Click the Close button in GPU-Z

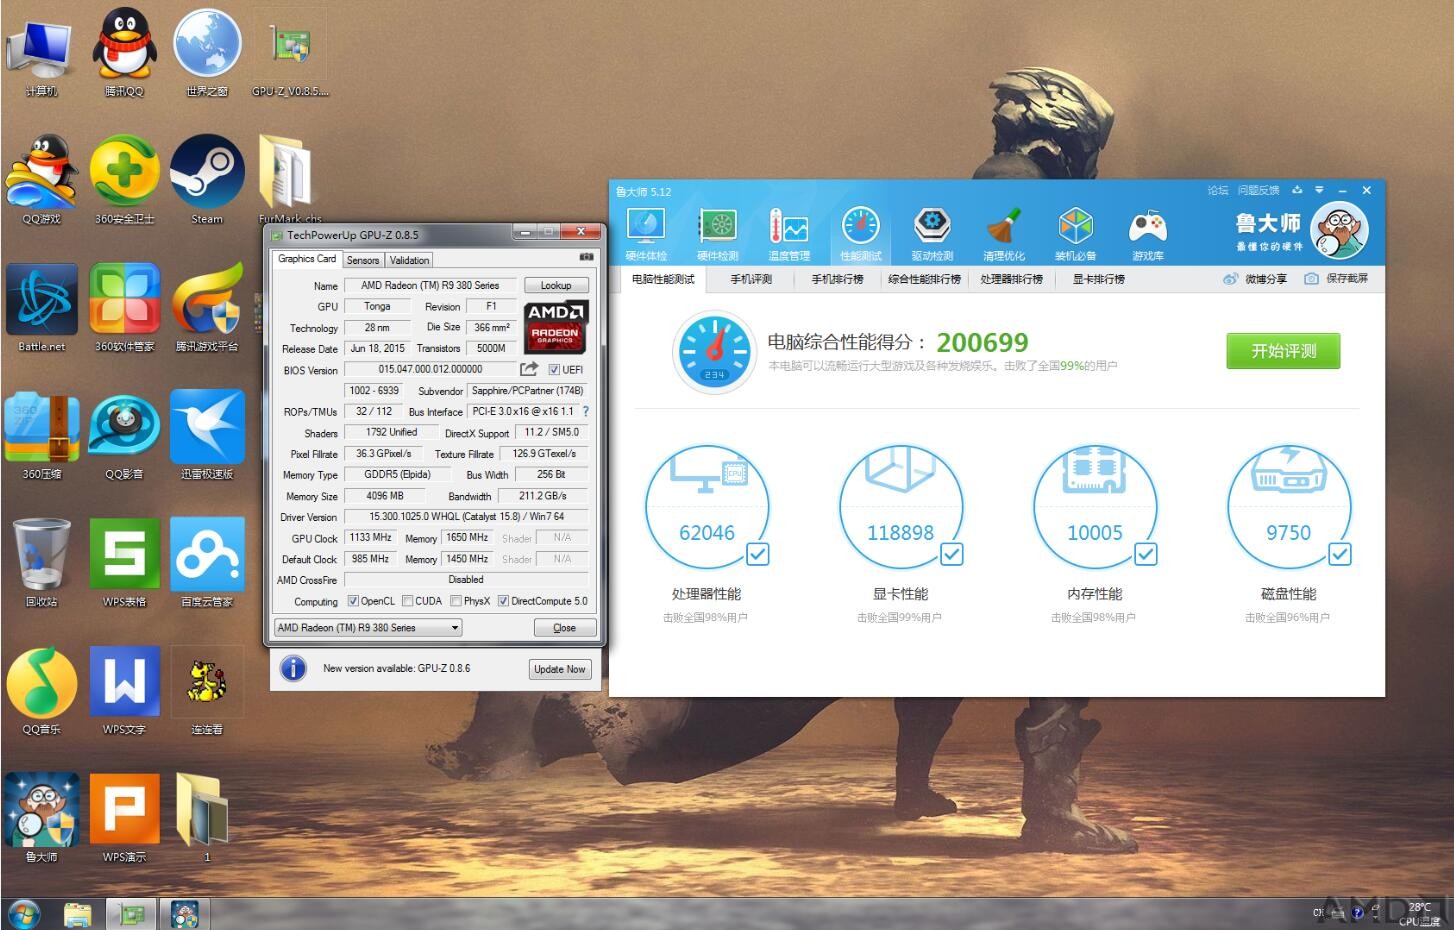coord(564,628)
